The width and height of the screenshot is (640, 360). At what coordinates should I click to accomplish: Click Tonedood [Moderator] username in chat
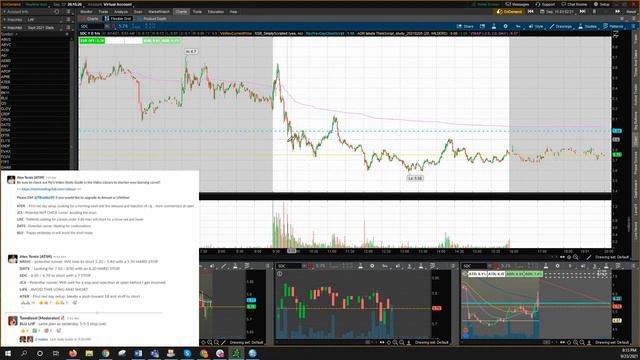pyautogui.click(x=40, y=318)
